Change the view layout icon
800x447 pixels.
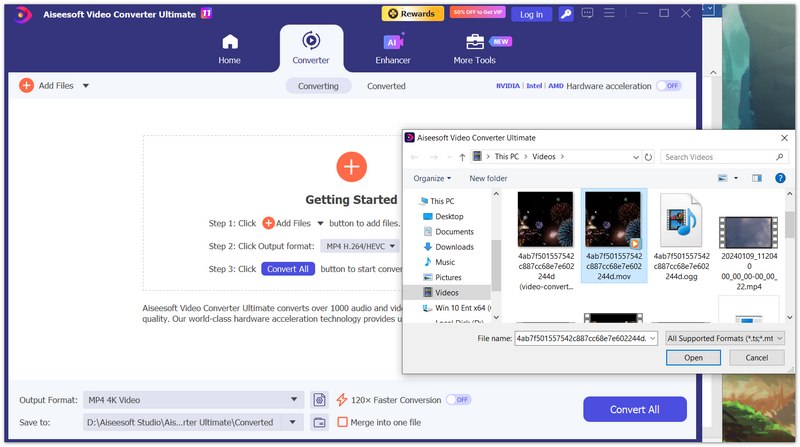pos(722,178)
